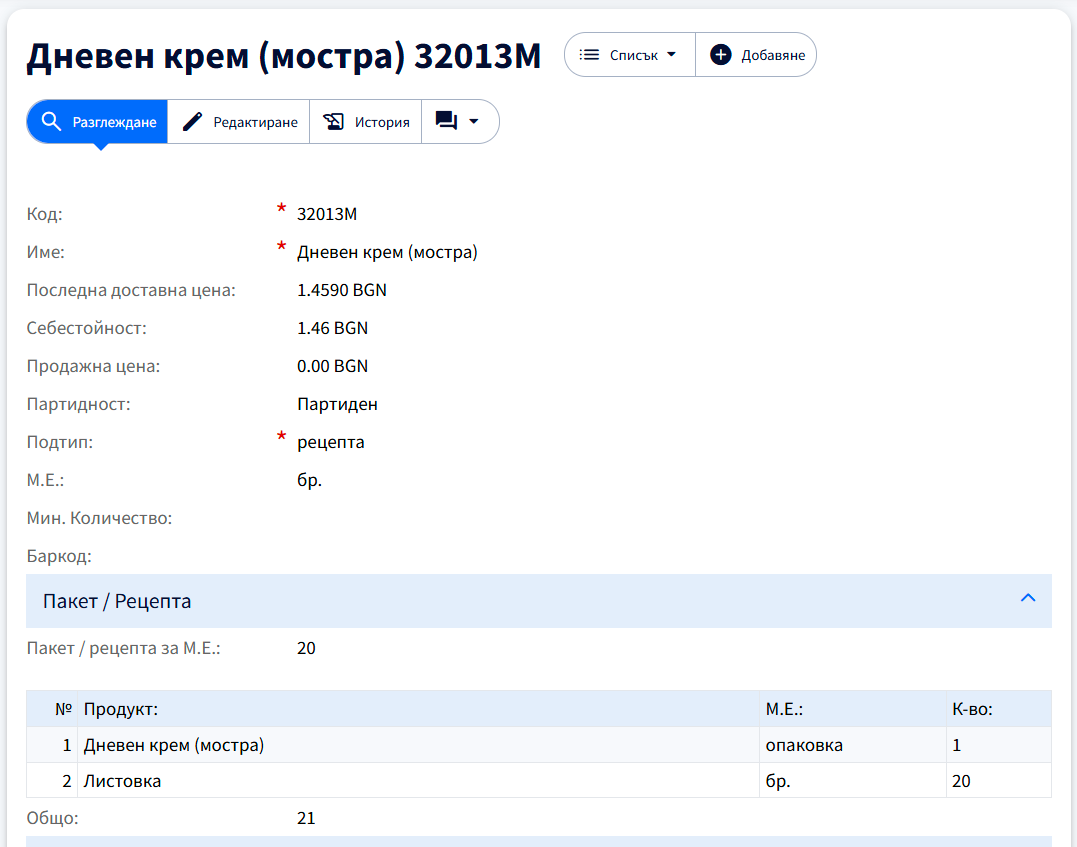Collapse the Пакет / Рецепта section

(x=1028, y=597)
